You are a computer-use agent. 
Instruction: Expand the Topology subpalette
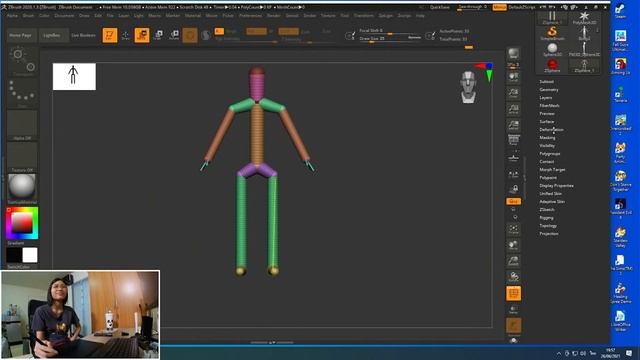[548, 225]
